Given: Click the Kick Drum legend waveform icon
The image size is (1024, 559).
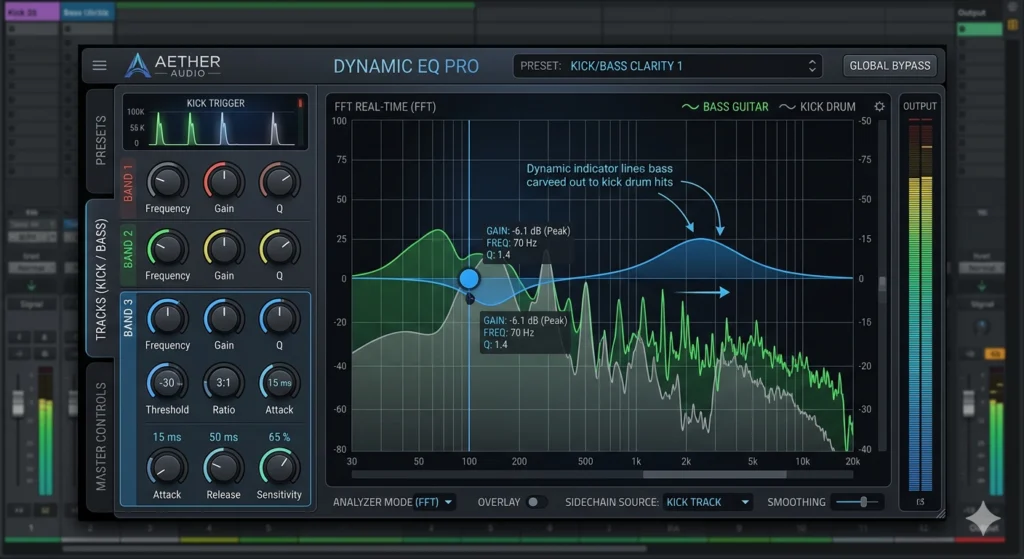Looking at the screenshot, I should (787, 106).
